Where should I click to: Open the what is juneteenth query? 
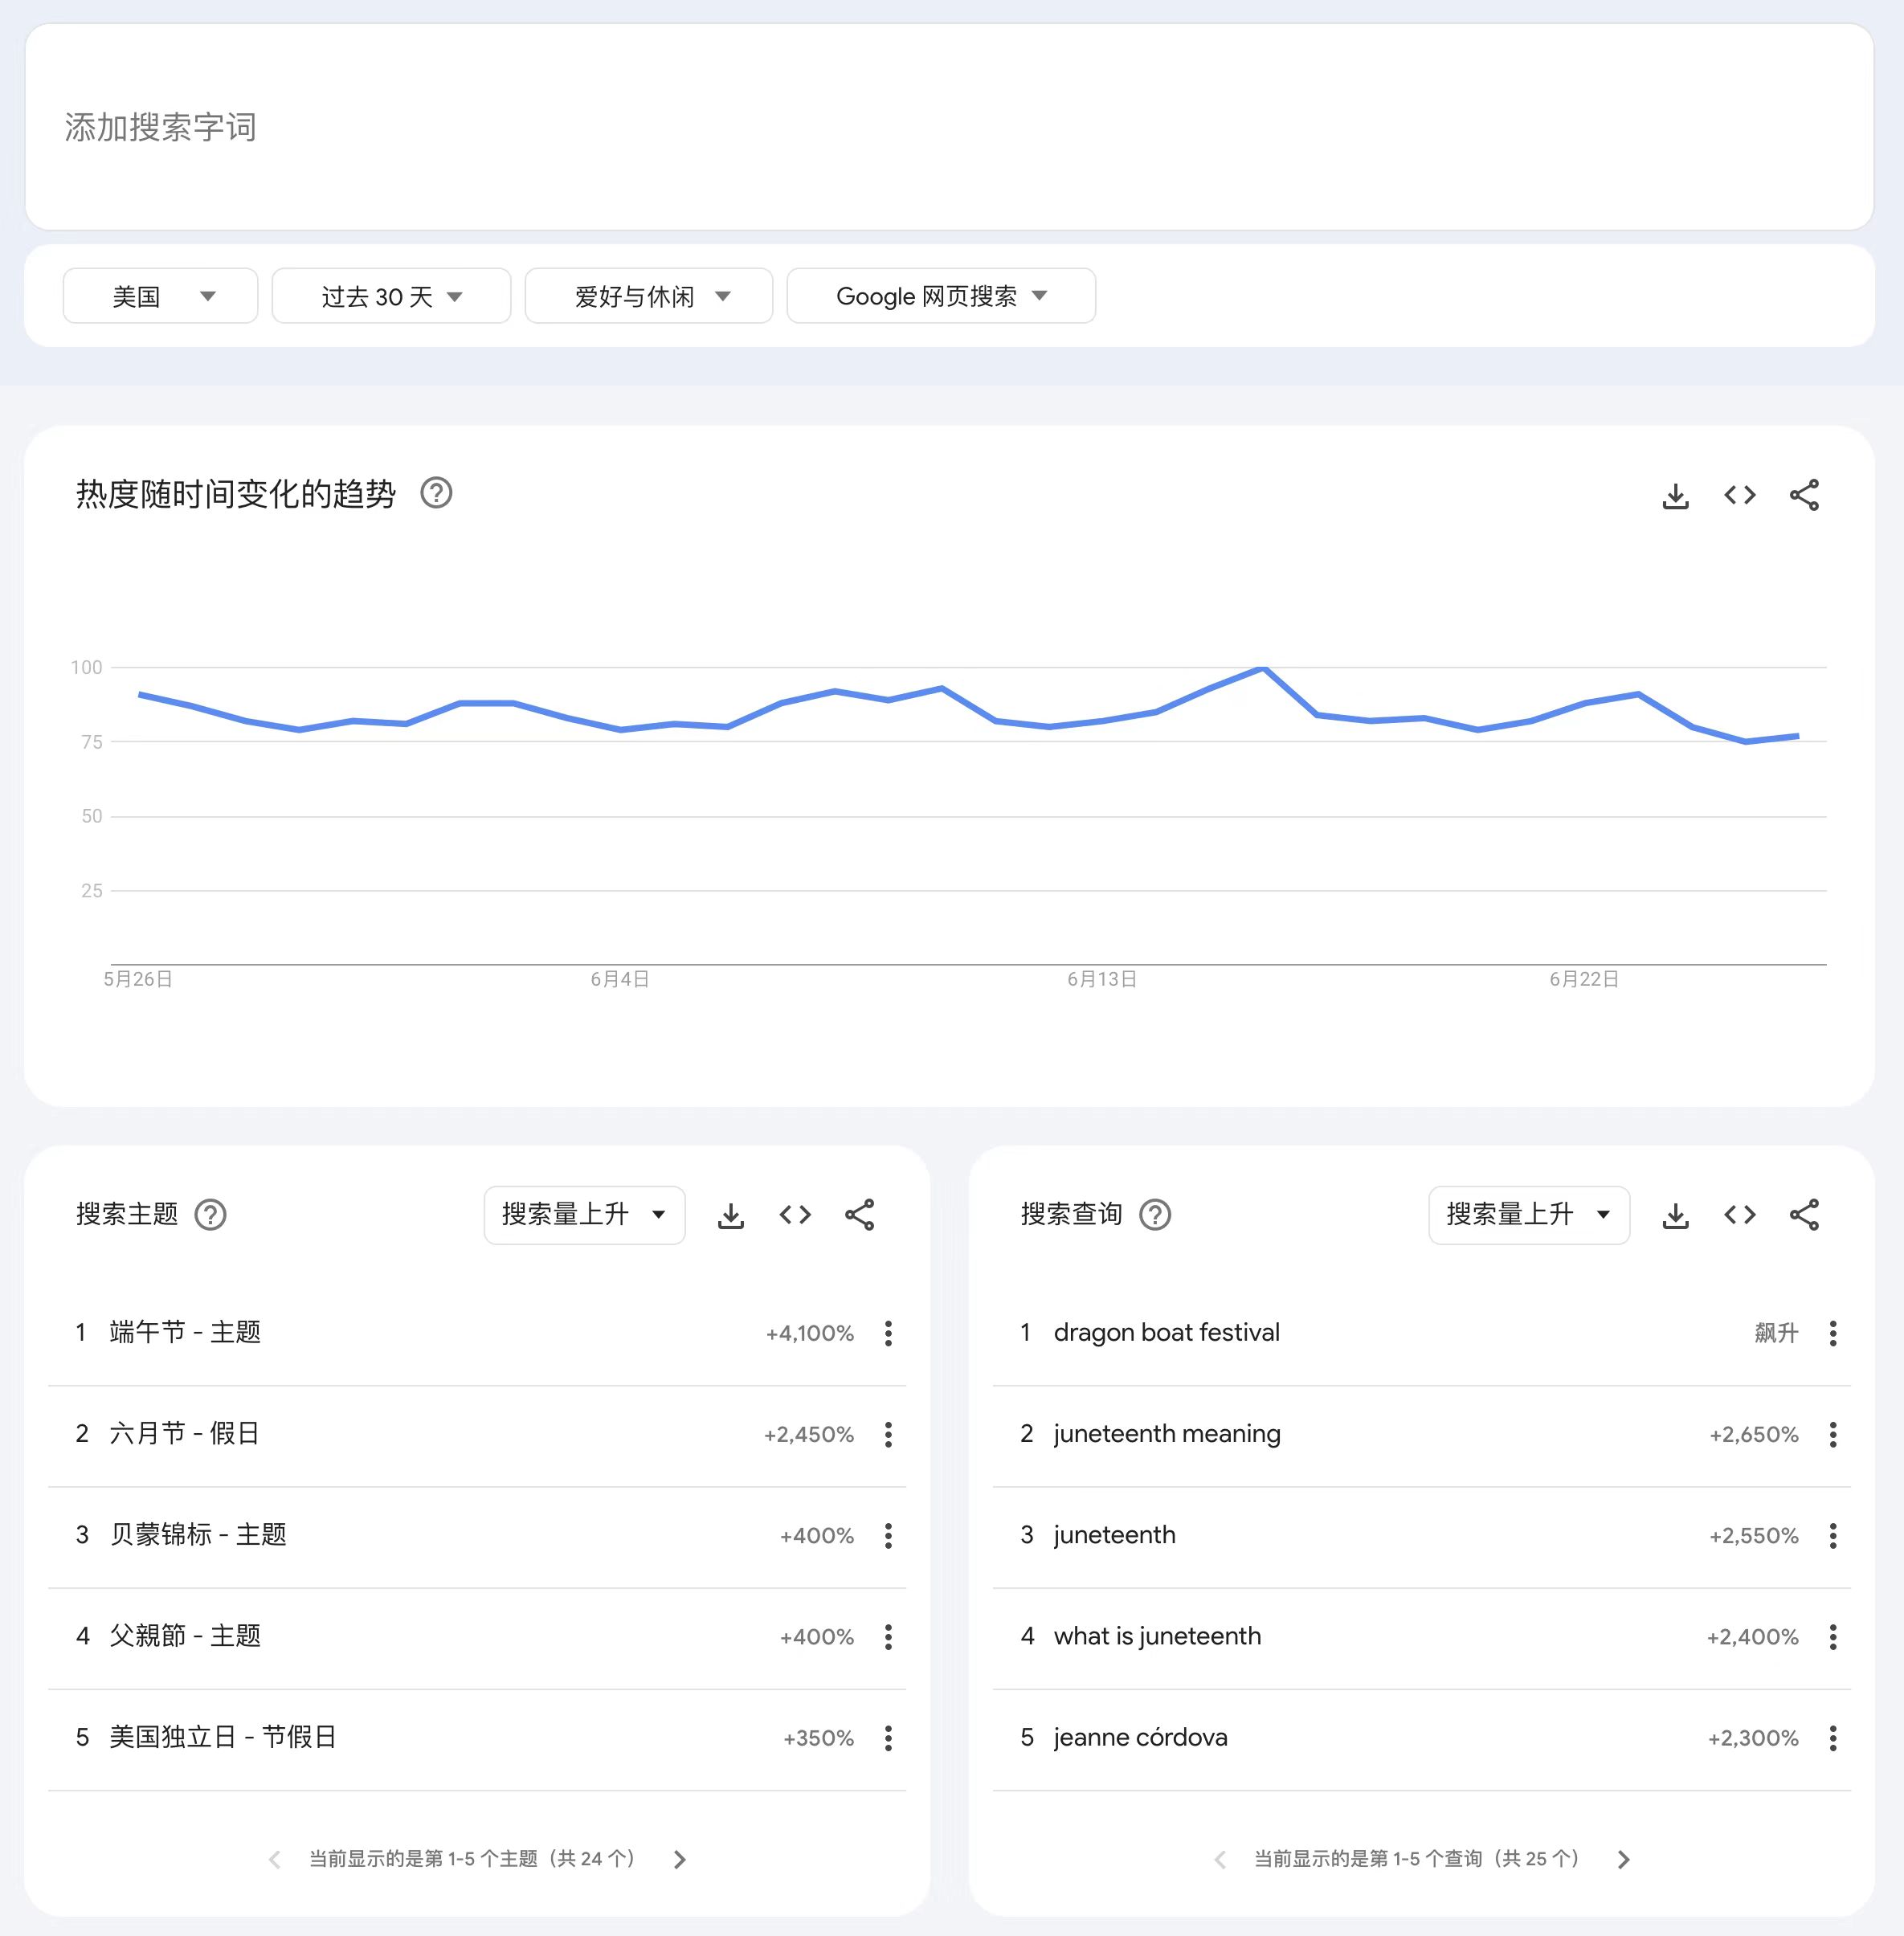(x=1157, y=1637)
